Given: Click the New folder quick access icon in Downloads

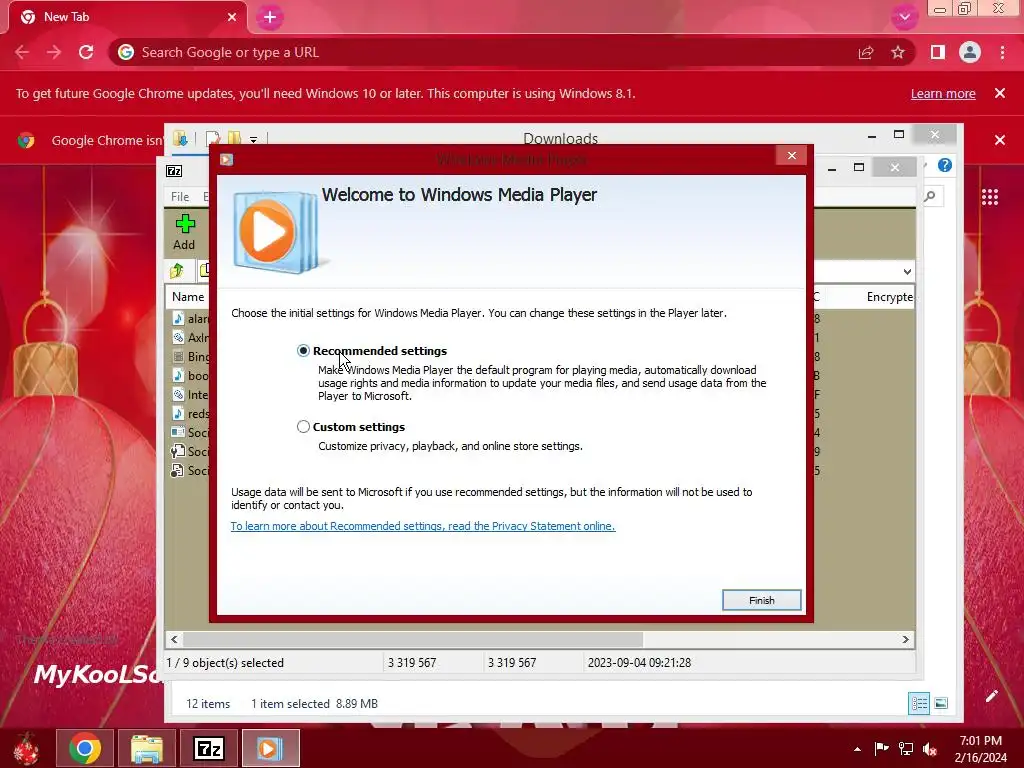Looking at the screenshot, I should click(x=234, y=138).
